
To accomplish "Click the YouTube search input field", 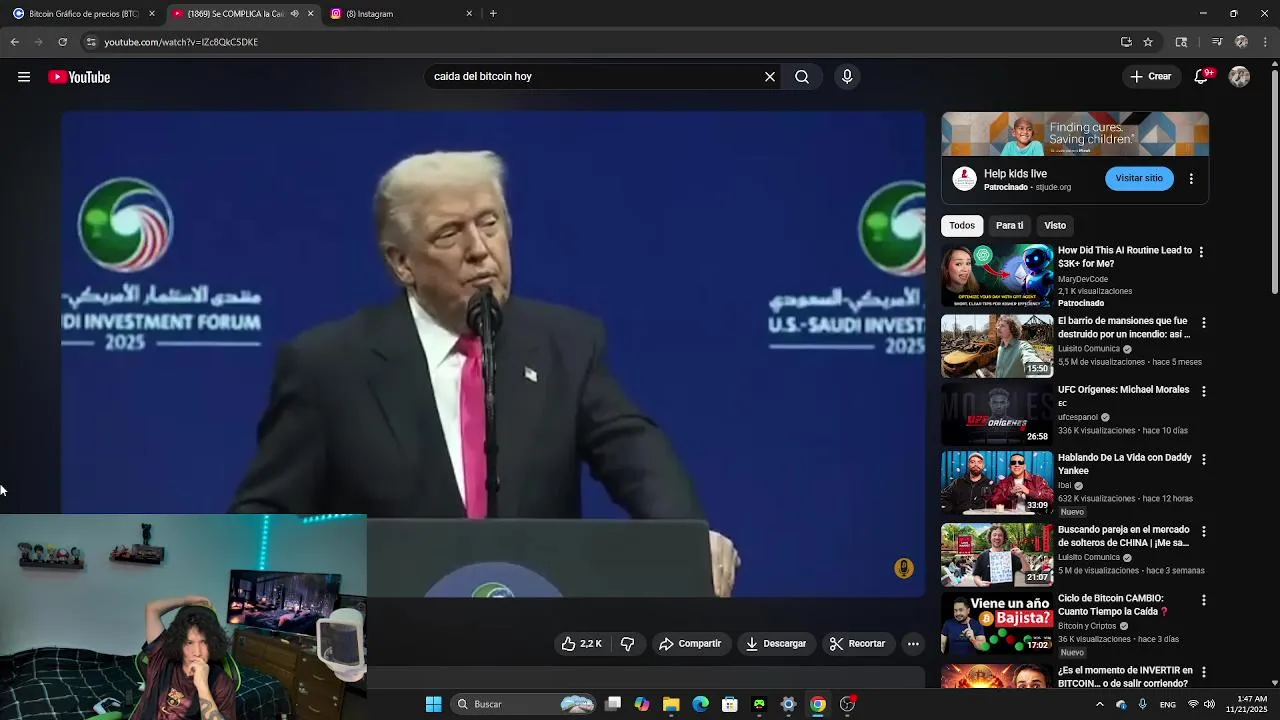I will 595,76.
